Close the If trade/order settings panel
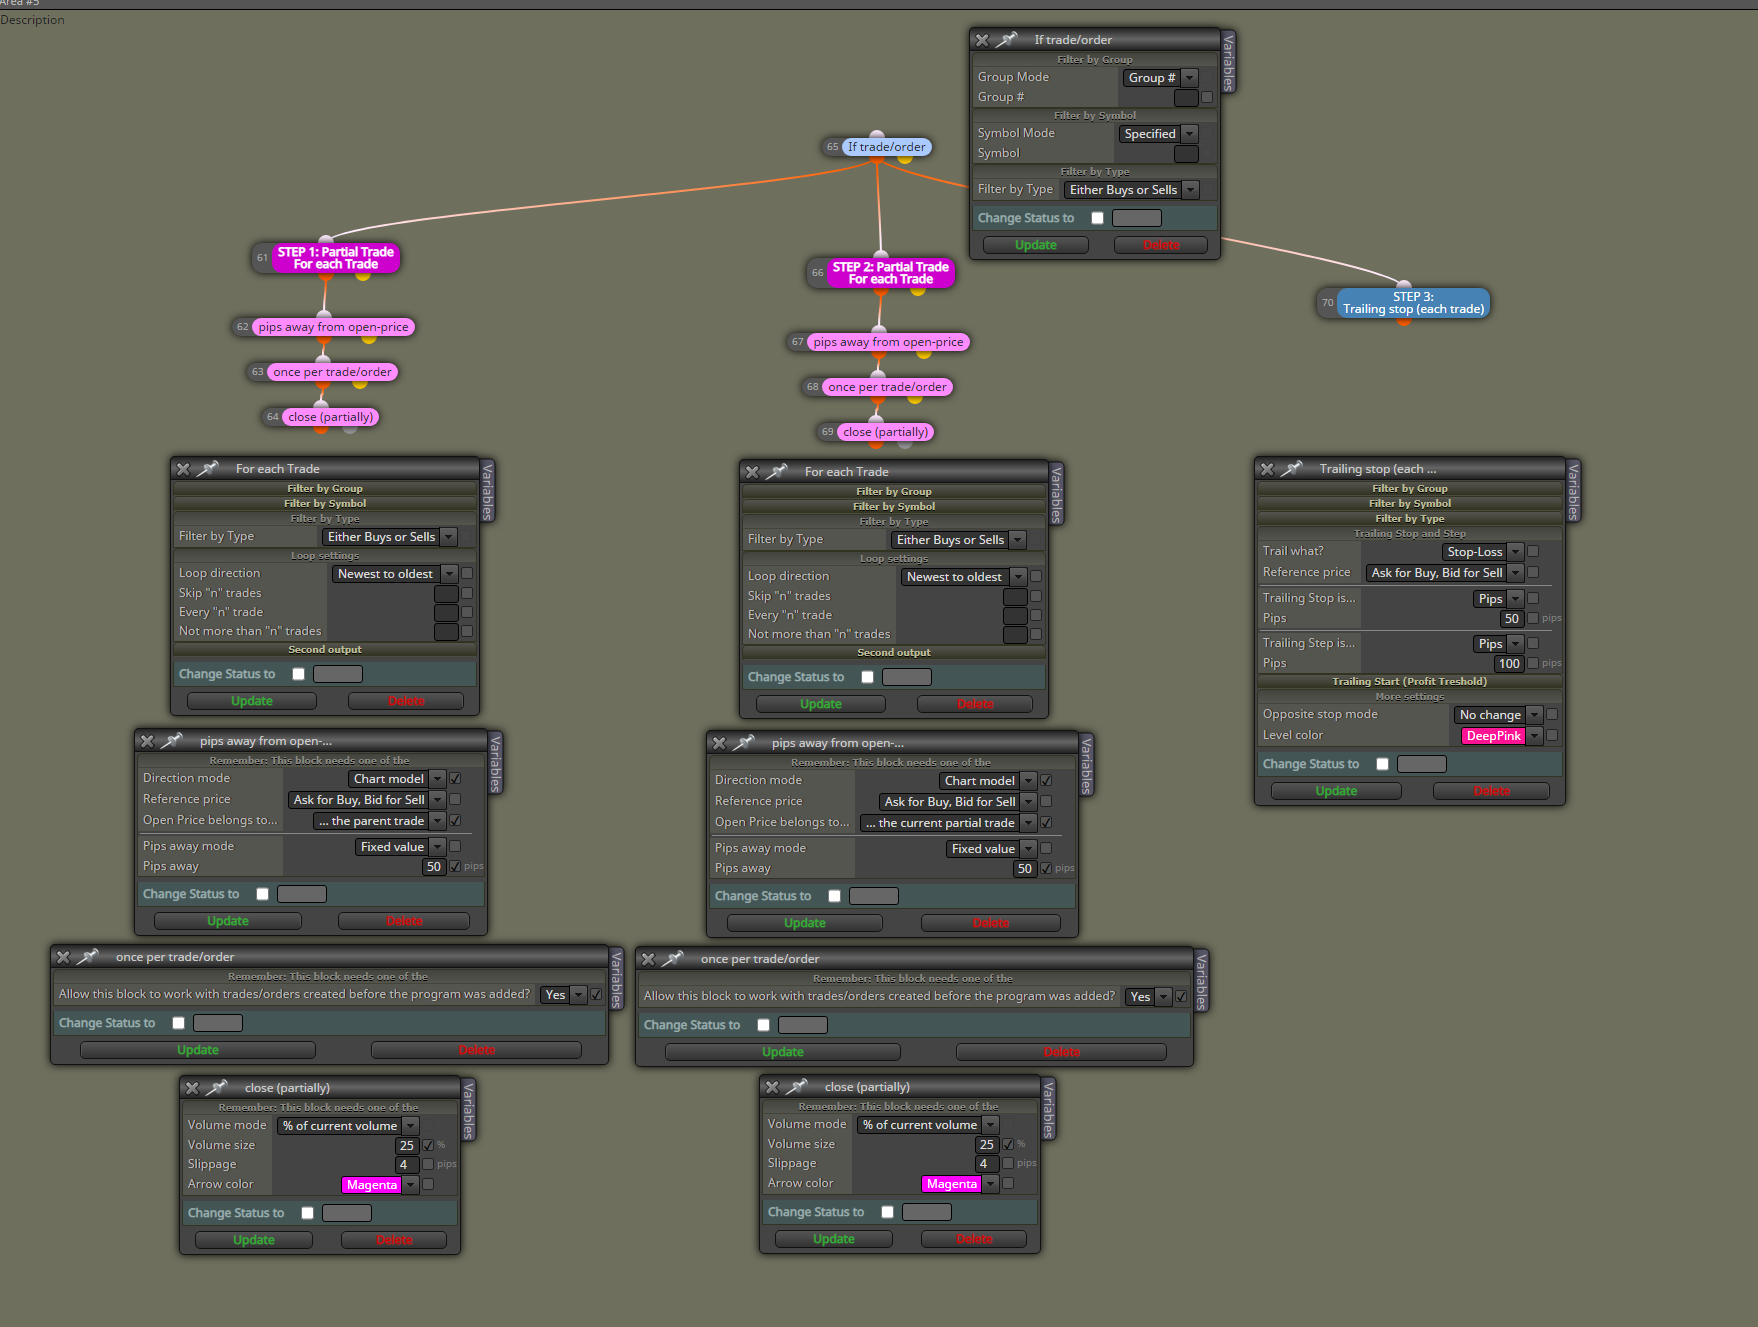The image size is (1758, 1327). 982,40
